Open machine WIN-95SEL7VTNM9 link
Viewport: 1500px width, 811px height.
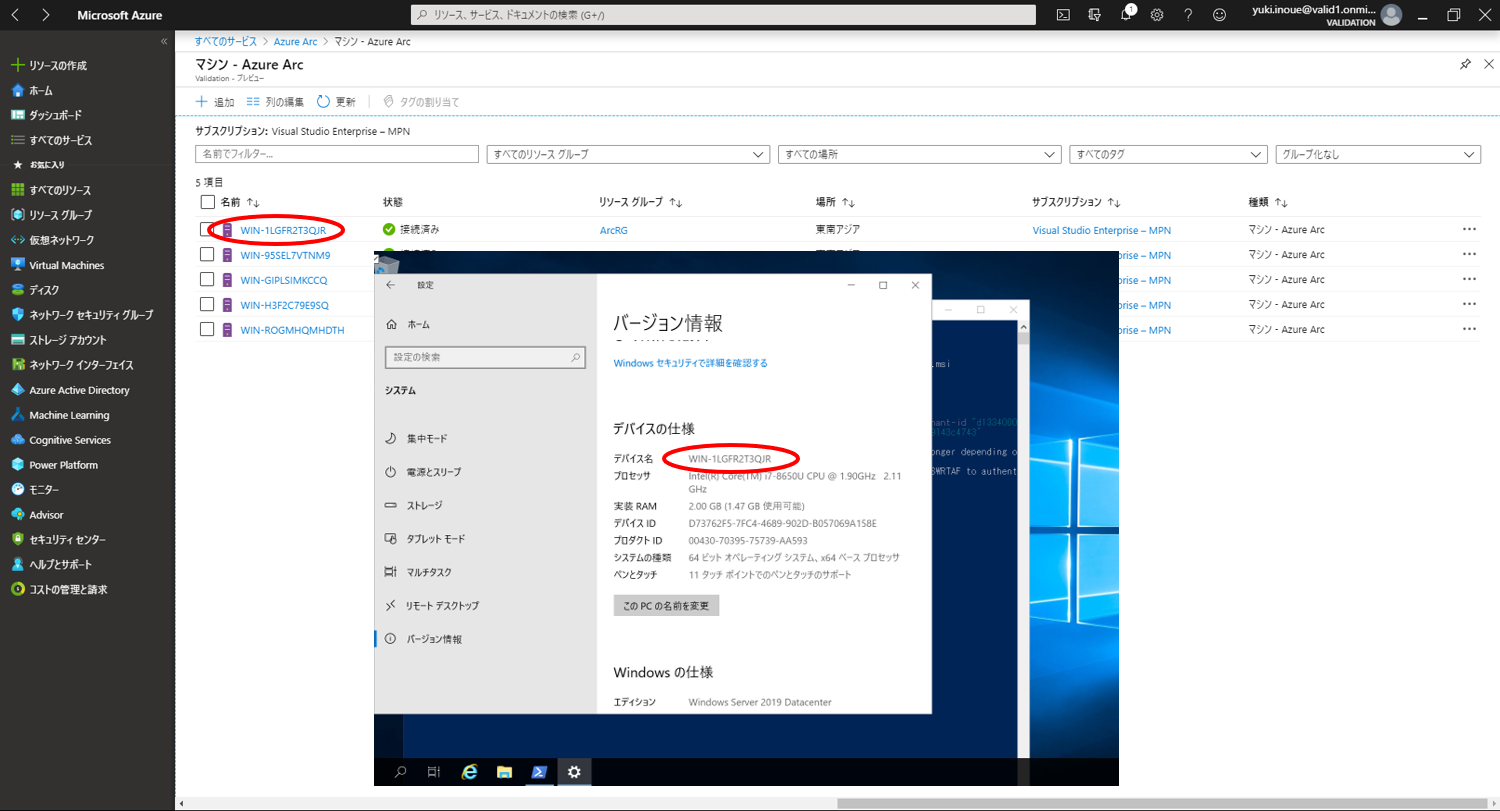[285, 255]
